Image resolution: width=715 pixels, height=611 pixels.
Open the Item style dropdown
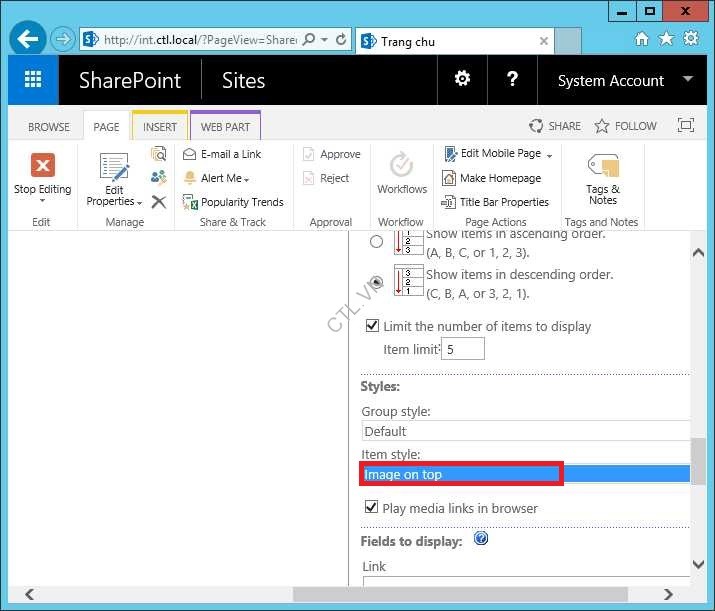525,474
